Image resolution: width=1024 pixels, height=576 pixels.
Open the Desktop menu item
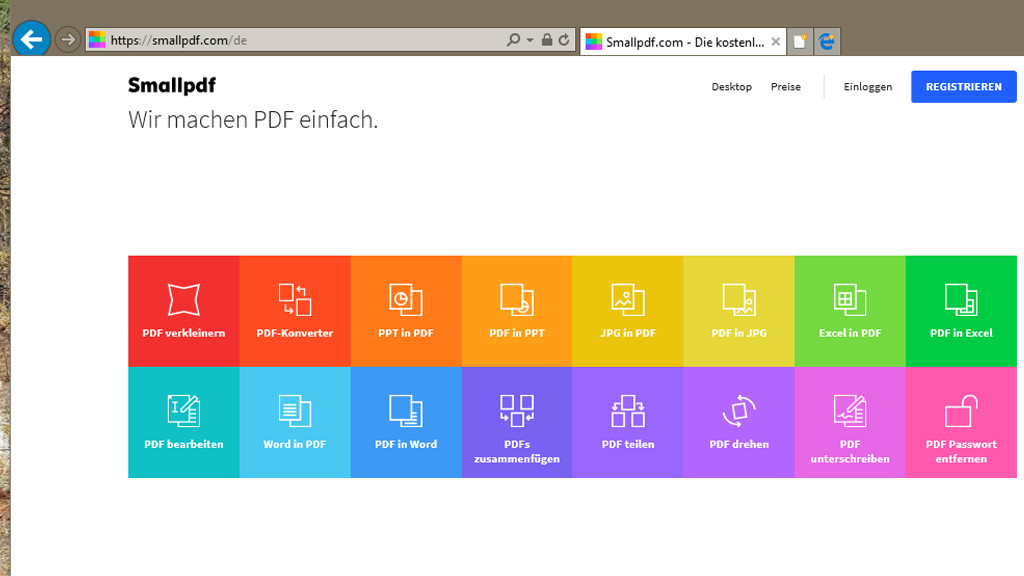[731, 87]
